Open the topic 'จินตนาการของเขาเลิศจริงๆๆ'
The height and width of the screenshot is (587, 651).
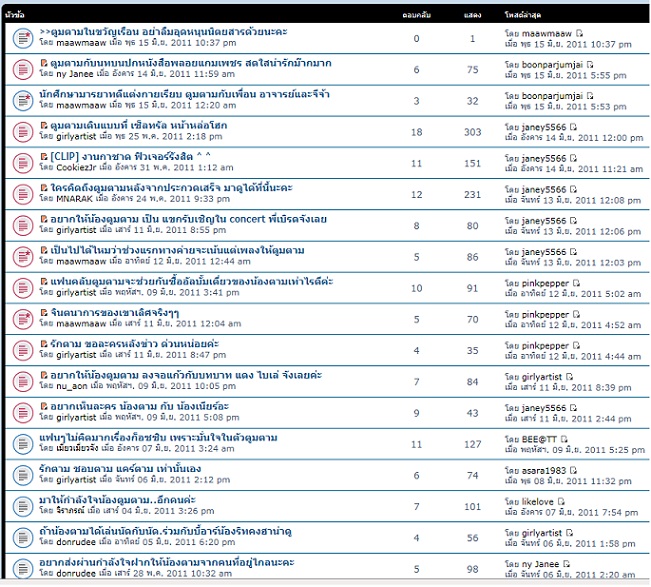click(115, 313)
